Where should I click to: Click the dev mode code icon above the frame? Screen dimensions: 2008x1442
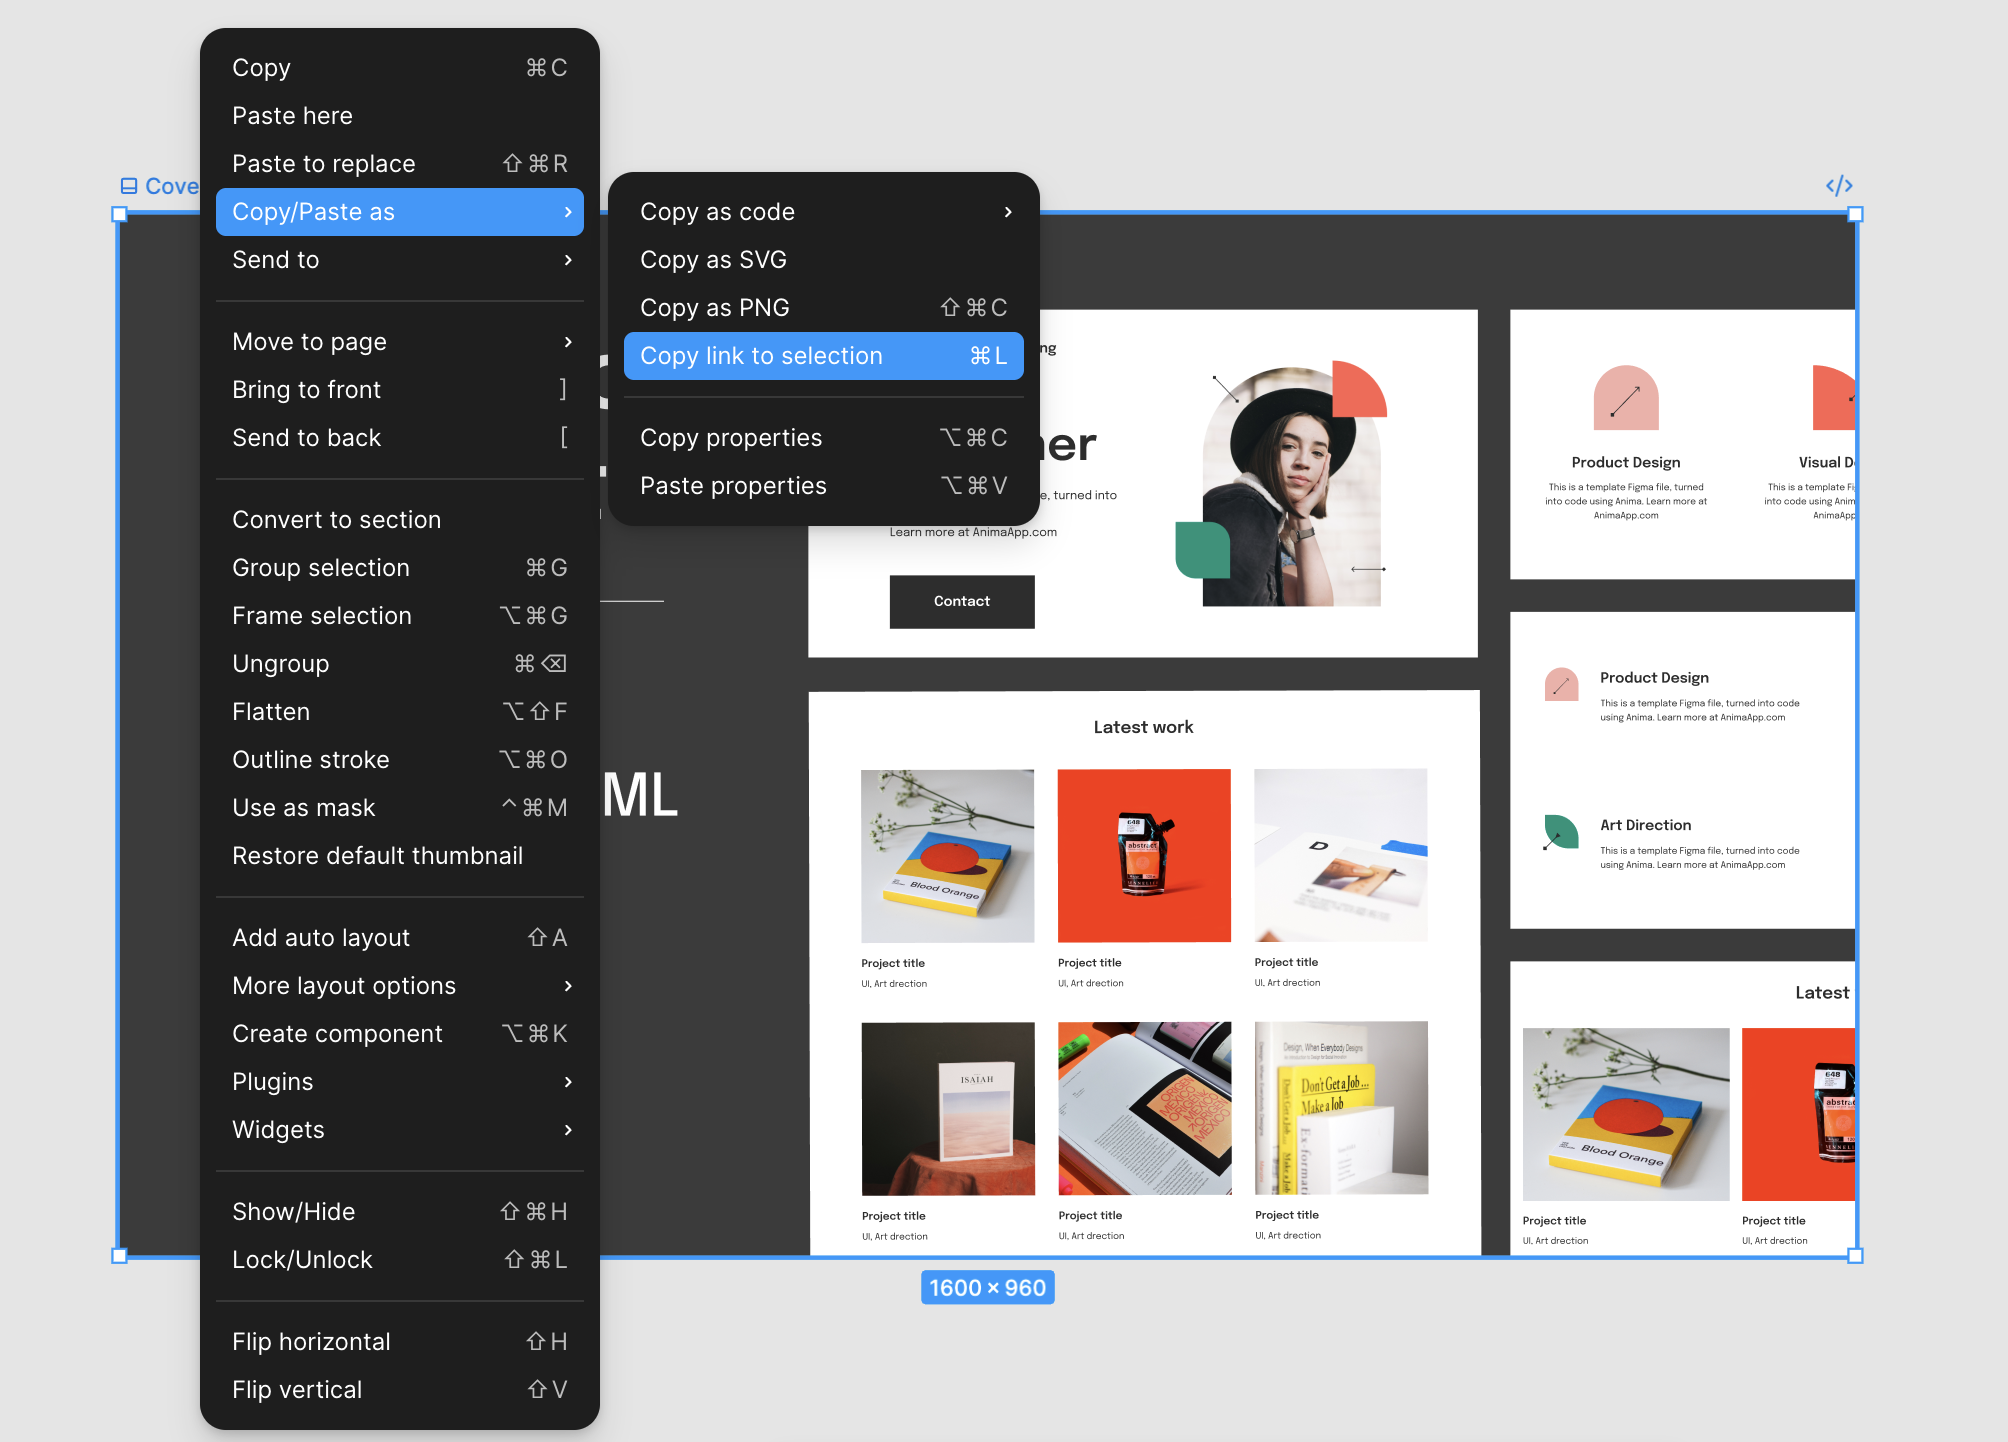coord(1838,185)
